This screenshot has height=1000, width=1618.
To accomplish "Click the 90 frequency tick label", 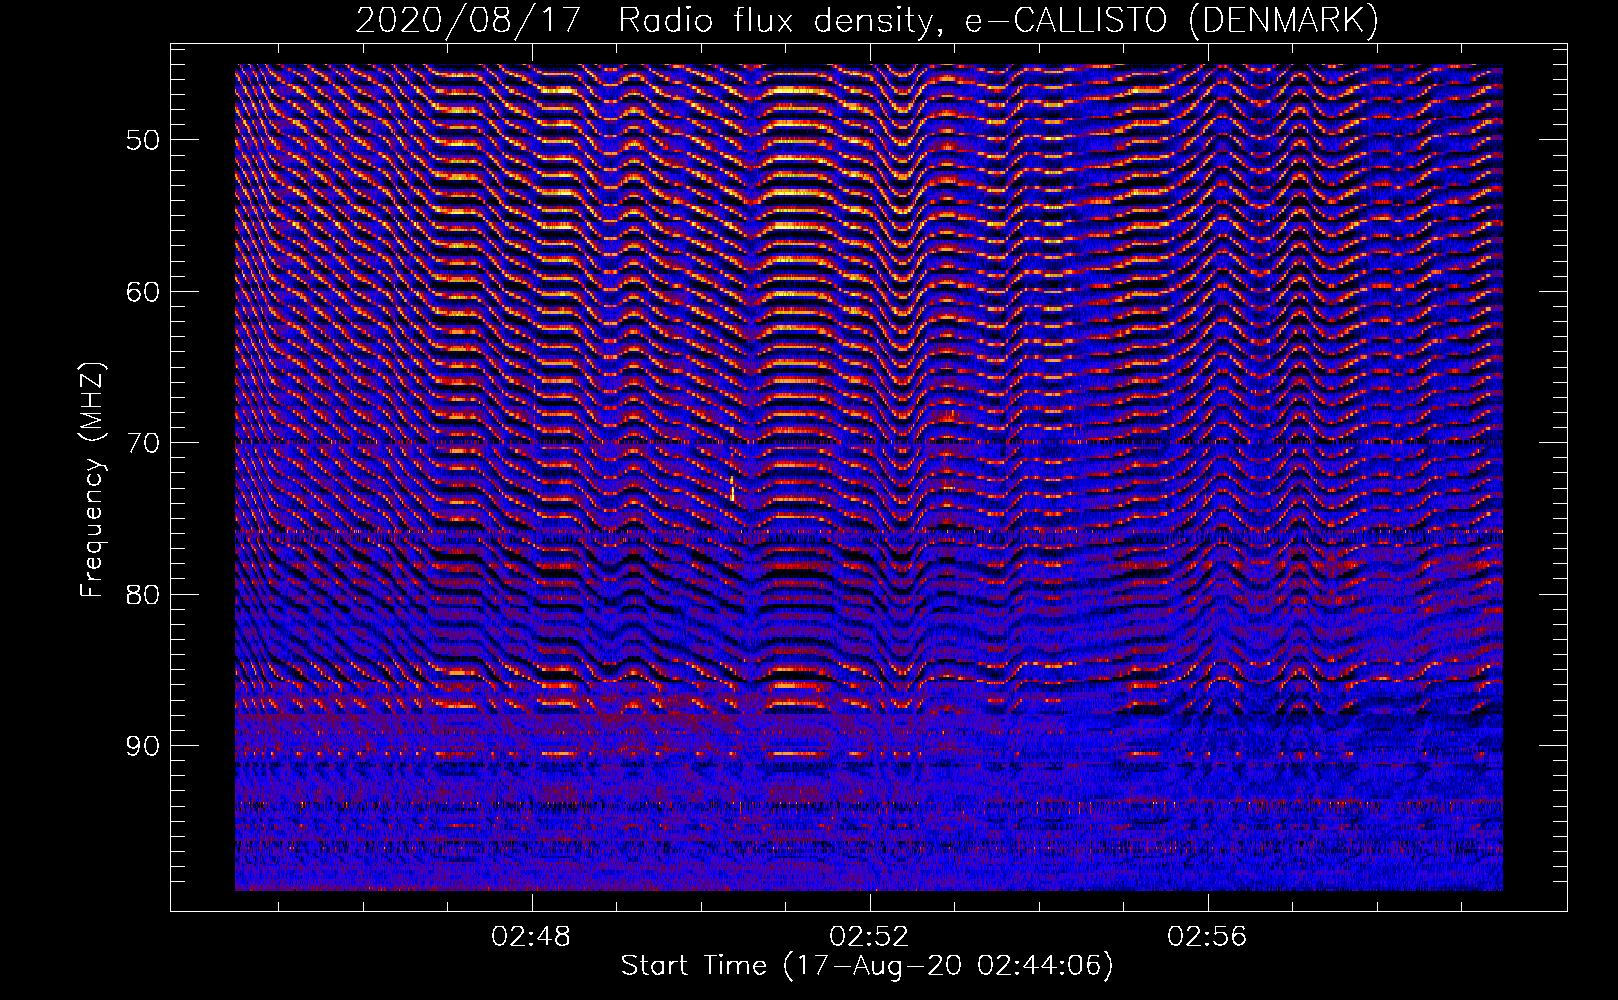I will point(143,746).
